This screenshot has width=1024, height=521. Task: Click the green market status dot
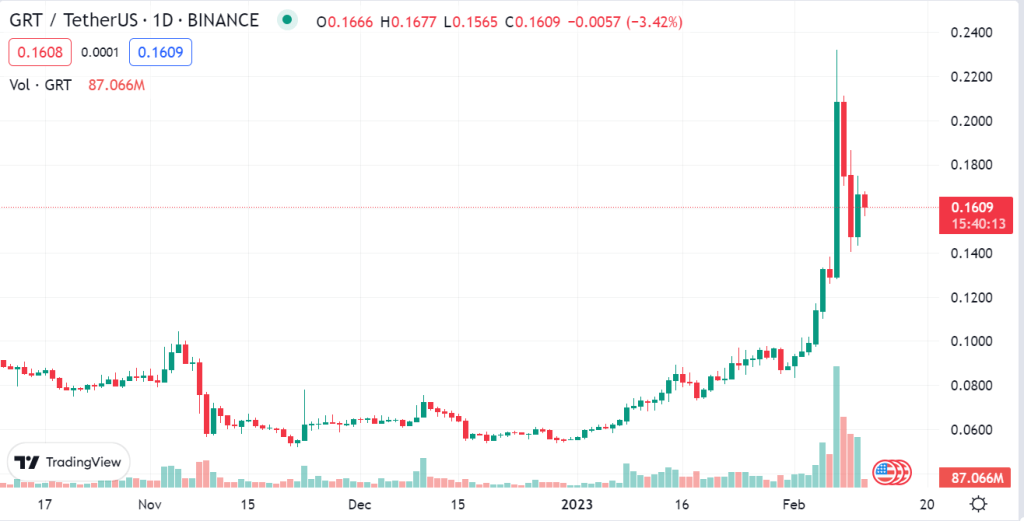(288, 21)
